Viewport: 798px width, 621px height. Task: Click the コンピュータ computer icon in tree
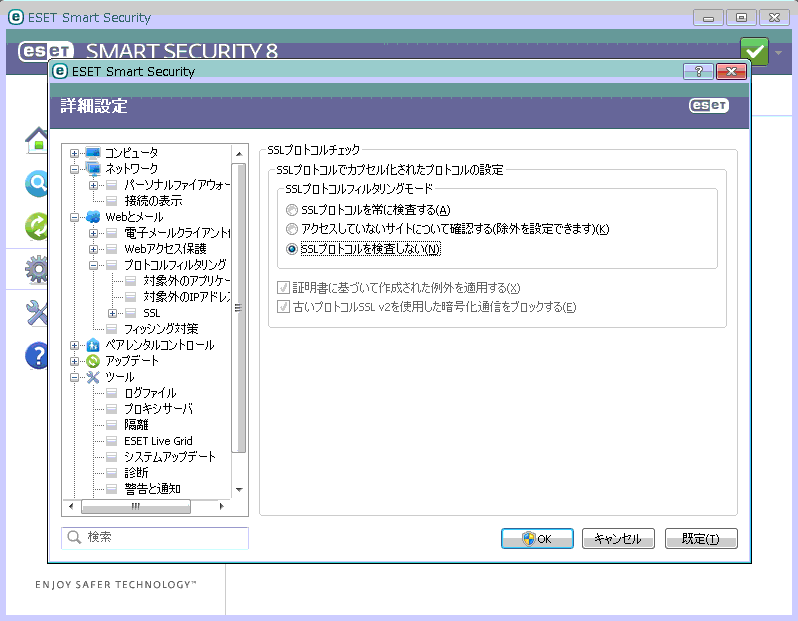pyautogui.click(x=93, y=153)
